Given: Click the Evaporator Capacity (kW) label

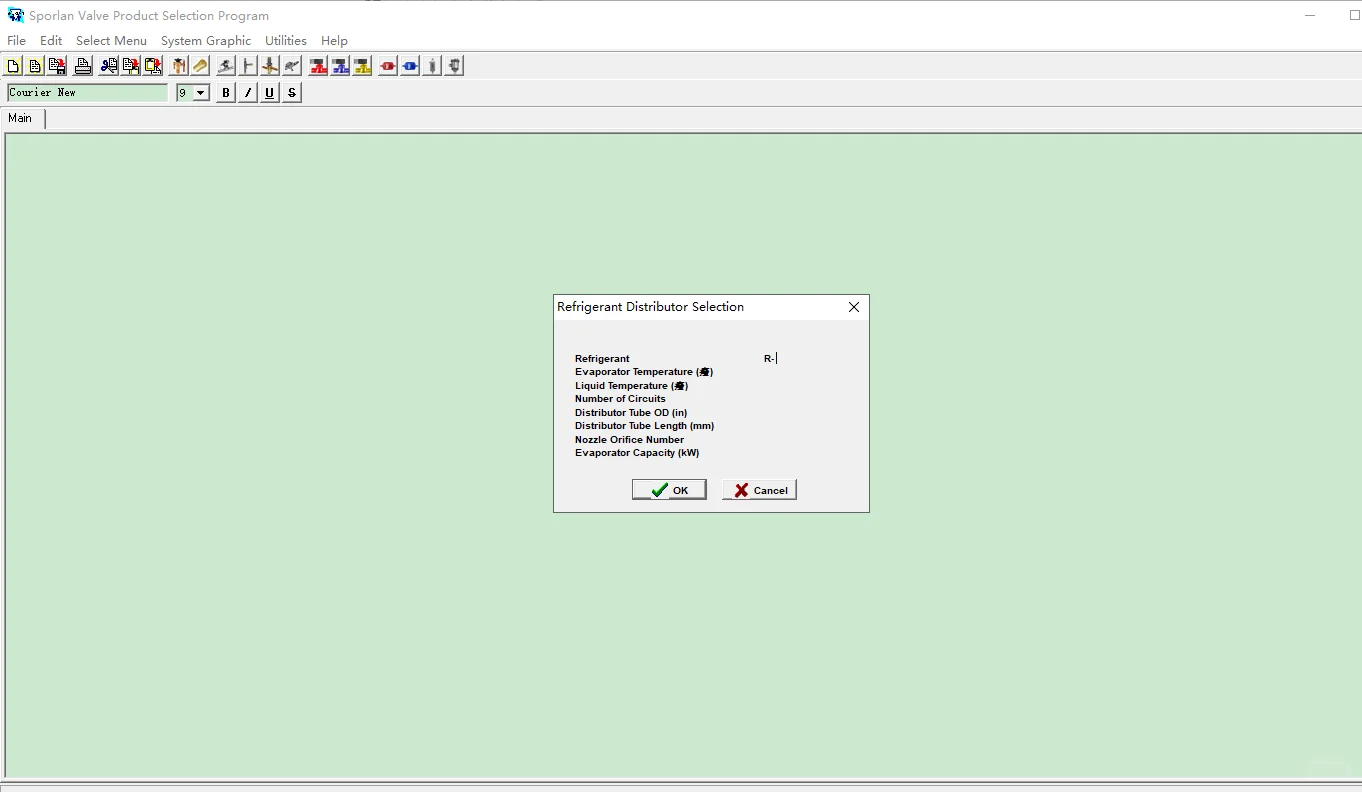Looking at the screenshot, I should click(637, 453).
